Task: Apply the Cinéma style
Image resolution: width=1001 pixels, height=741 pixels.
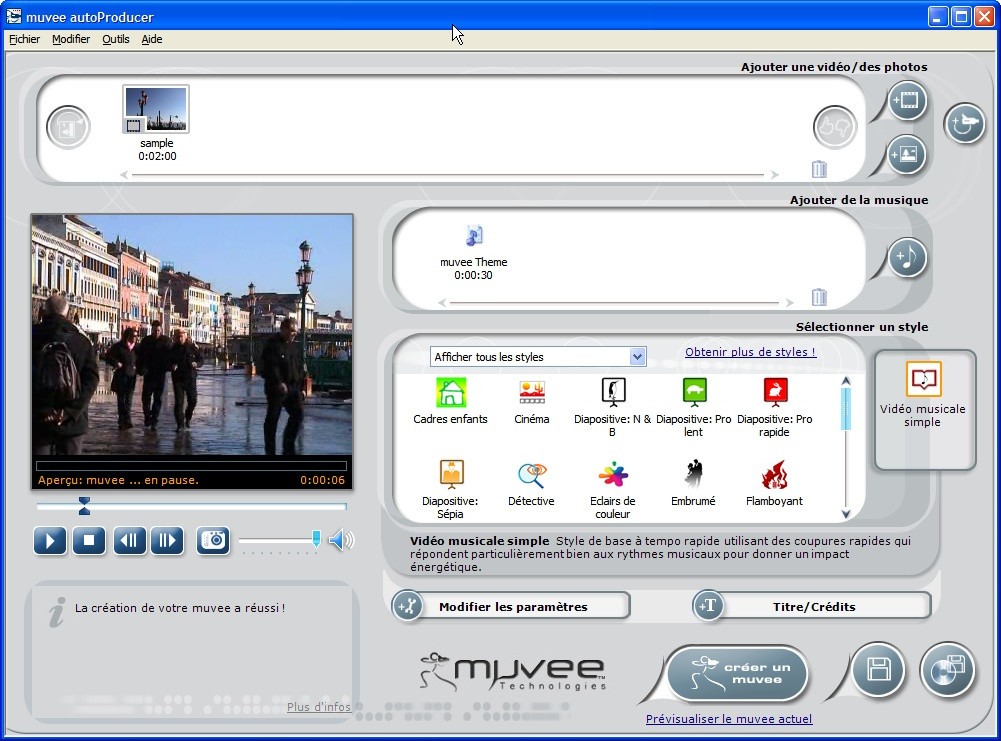Action: tap(531, 393)
